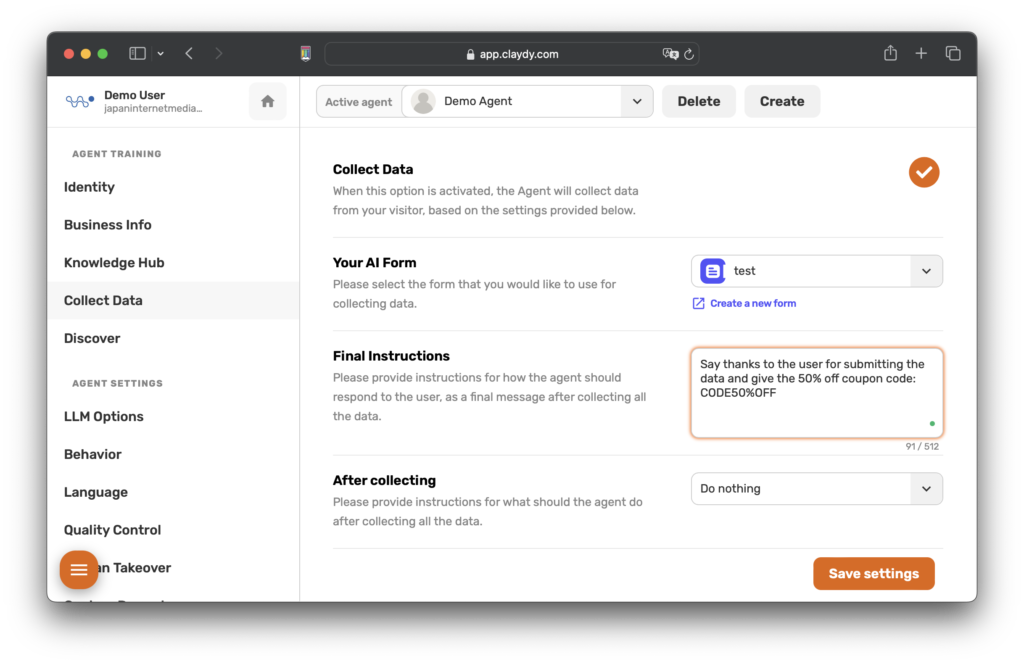
Task: Click the Save settings button
Action: (873, 574)
